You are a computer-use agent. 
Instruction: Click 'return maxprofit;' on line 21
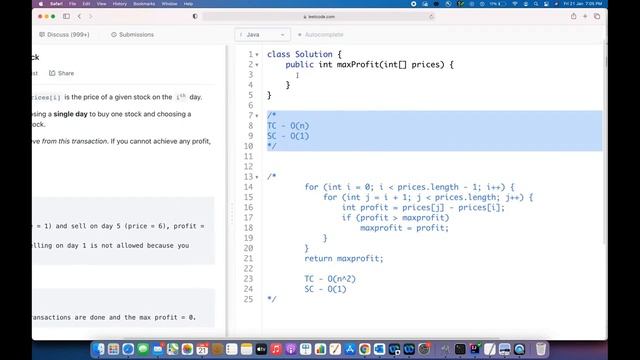(x=344, y=258)
